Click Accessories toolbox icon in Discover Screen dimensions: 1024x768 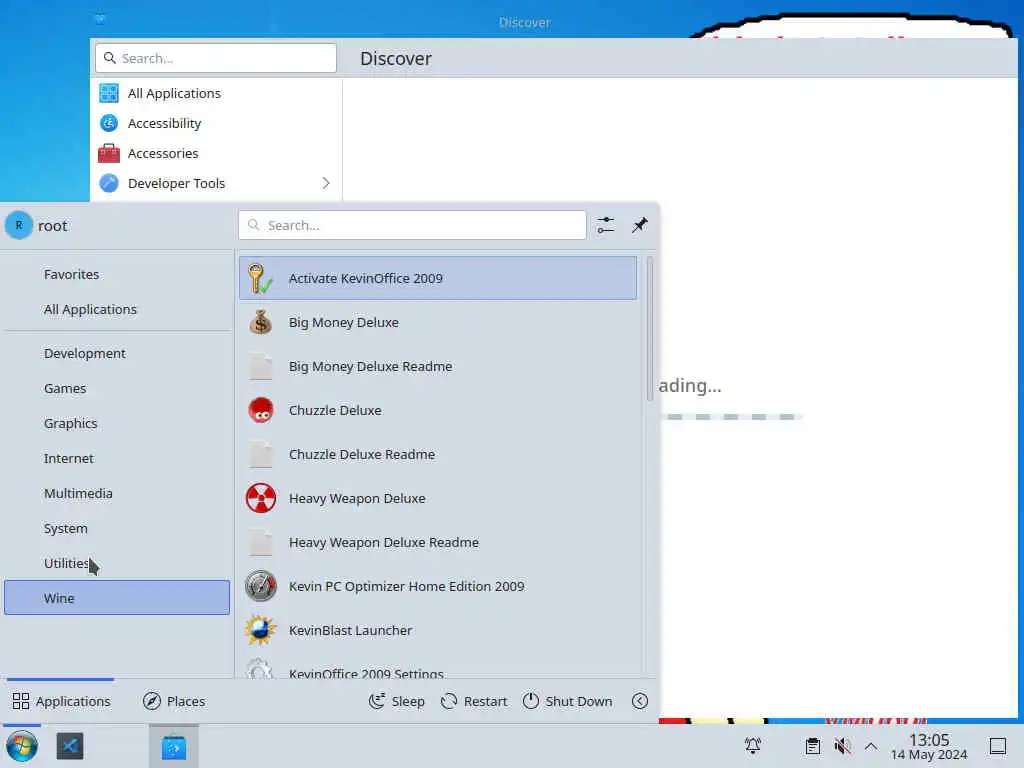point(109,153)
